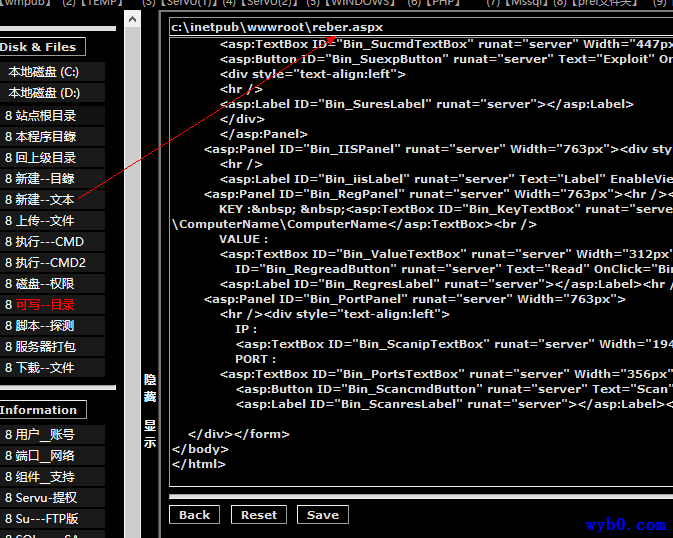673x538 pixels.
Task: Click the Save button
Action: click(322, 515)
